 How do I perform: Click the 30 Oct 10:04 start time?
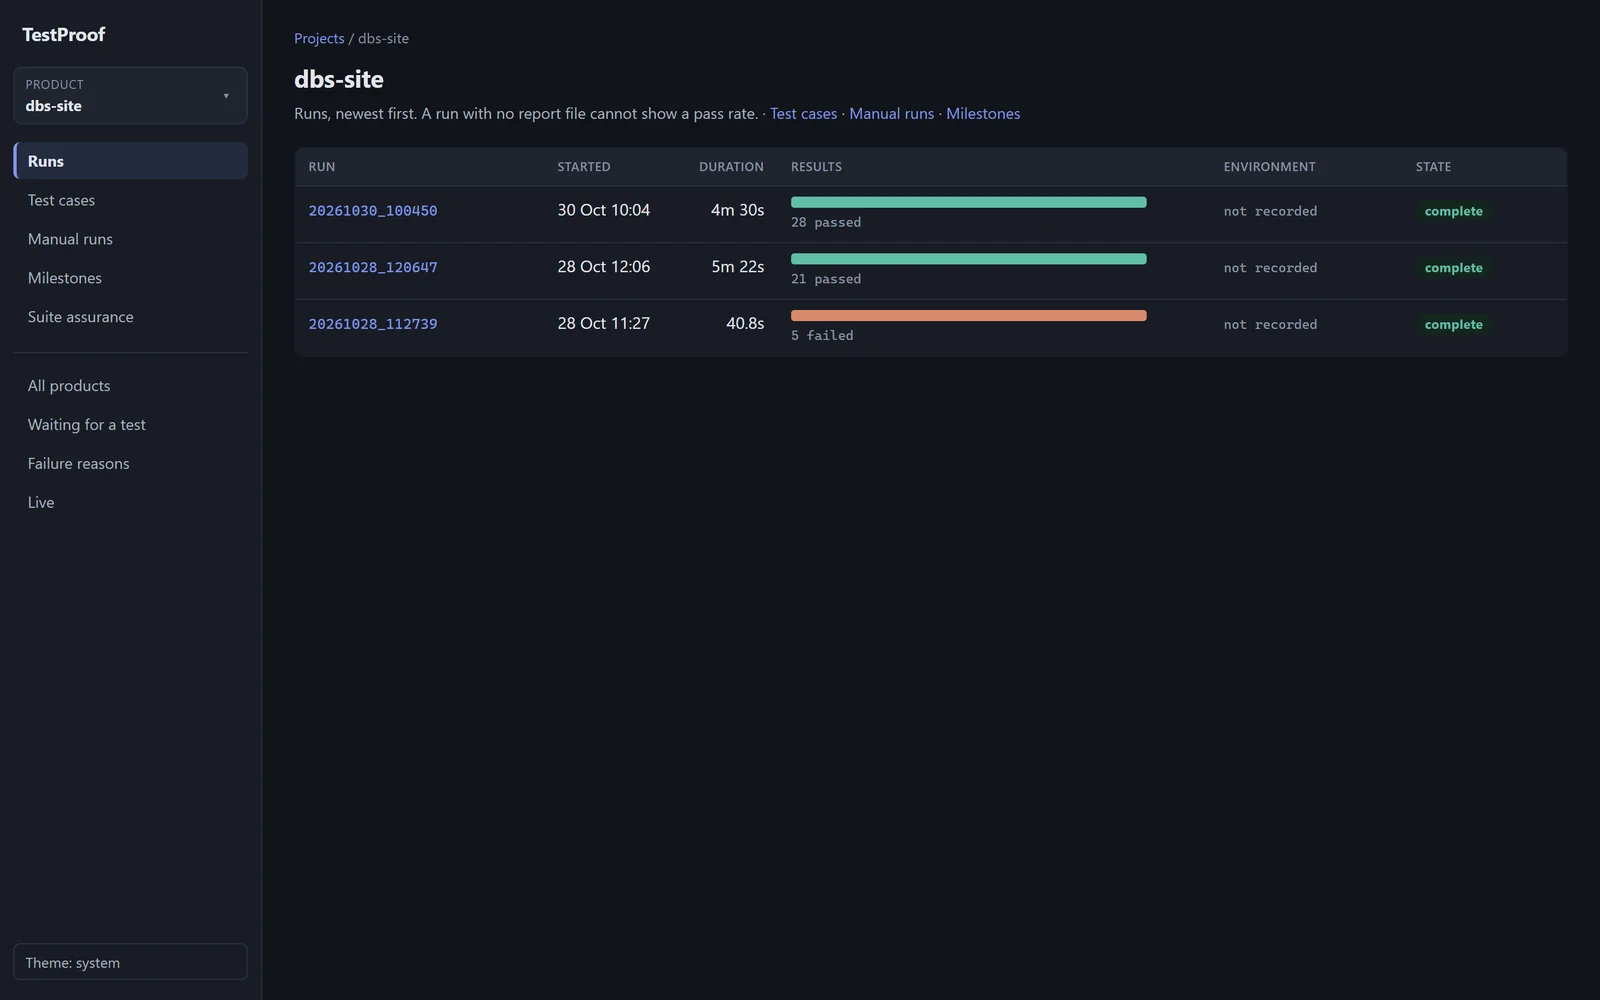604,210
